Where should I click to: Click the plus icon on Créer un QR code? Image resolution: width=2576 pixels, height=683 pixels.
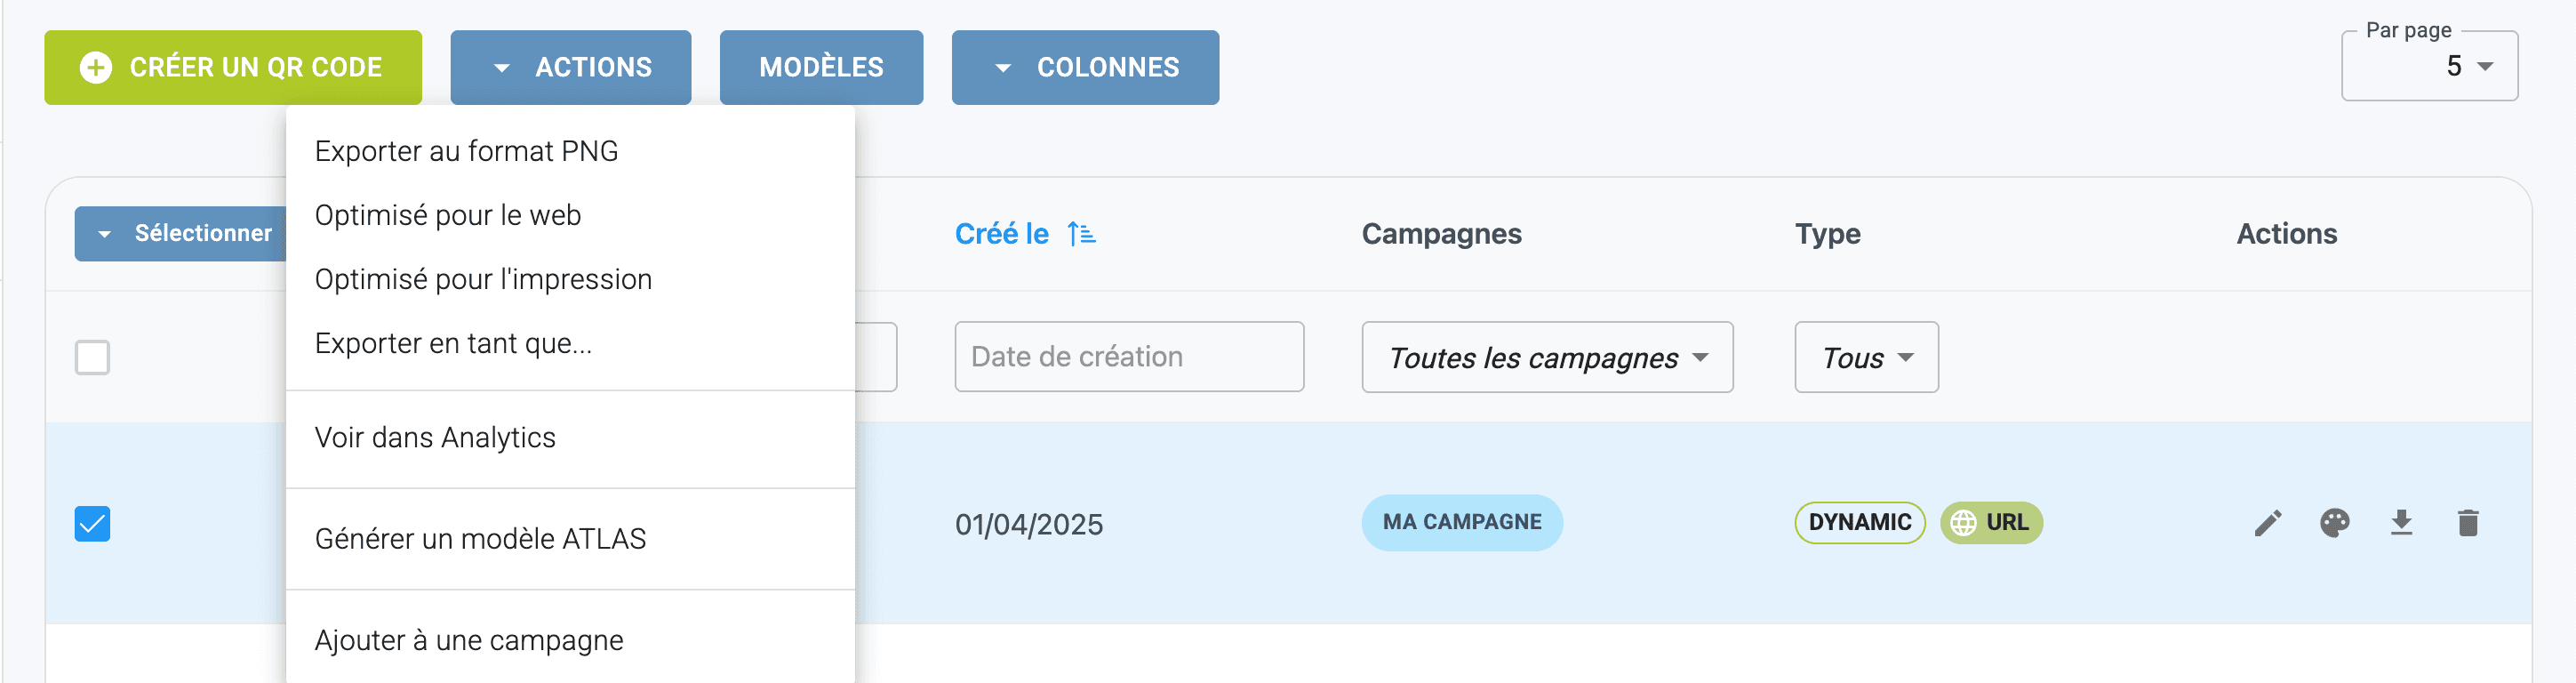tap(96, 68)
